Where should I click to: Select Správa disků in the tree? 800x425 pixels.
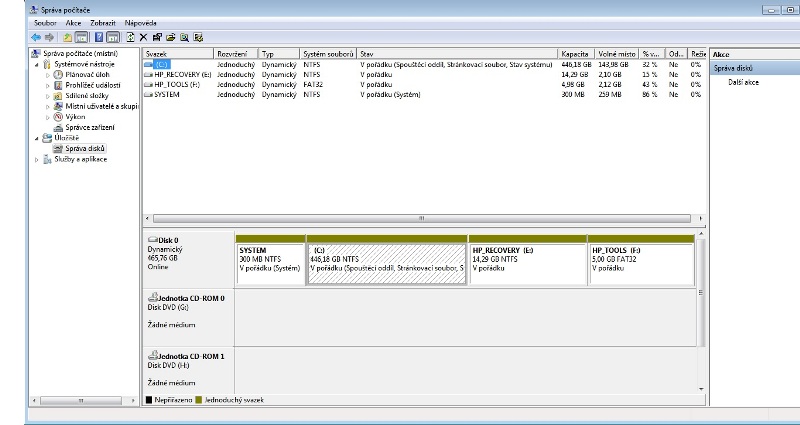80,148
